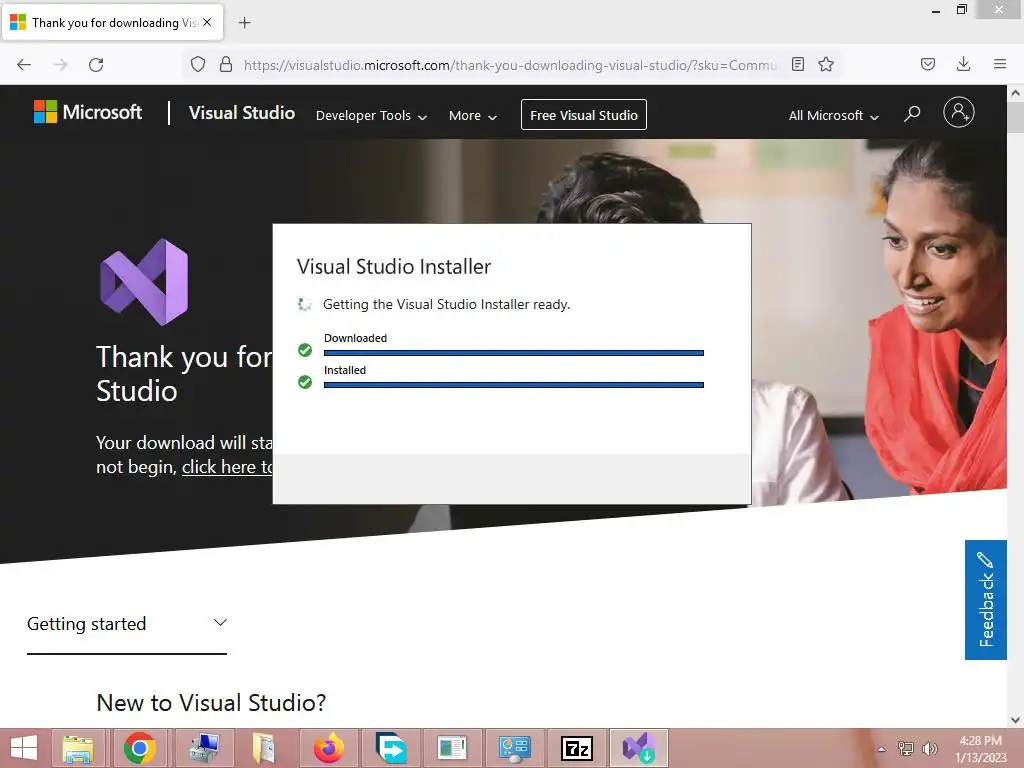Click the Microsoft logo

[88, 112]
